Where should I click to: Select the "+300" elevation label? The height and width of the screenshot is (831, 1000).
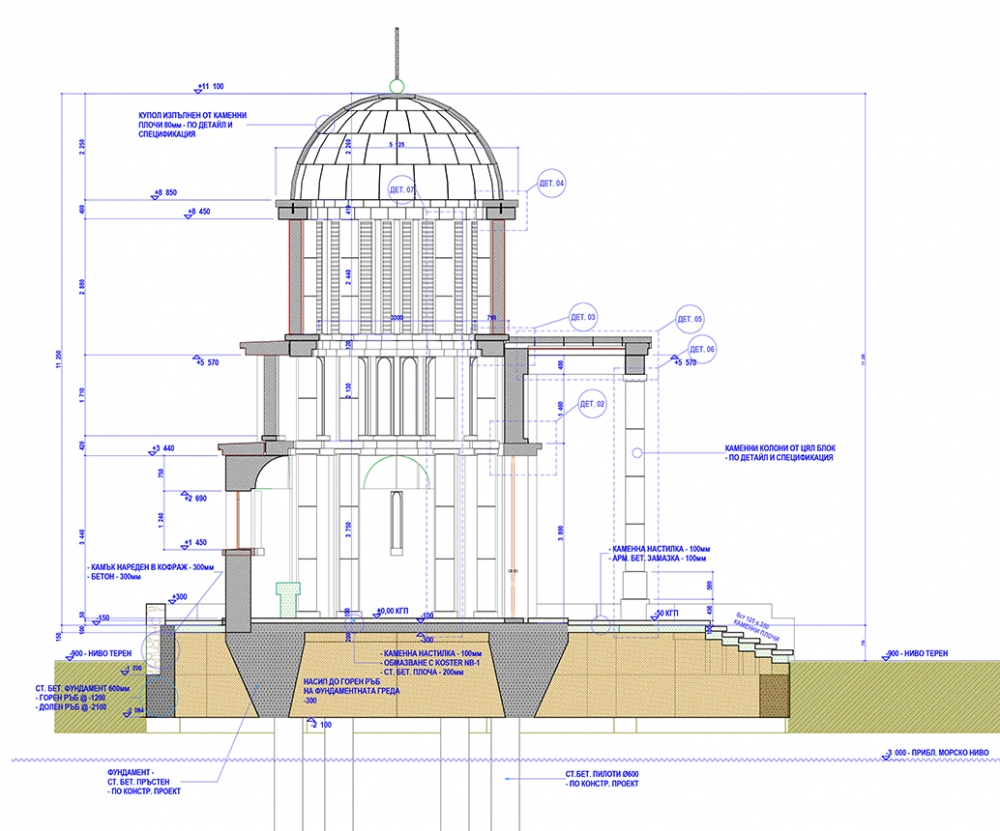tap(179, 598)
